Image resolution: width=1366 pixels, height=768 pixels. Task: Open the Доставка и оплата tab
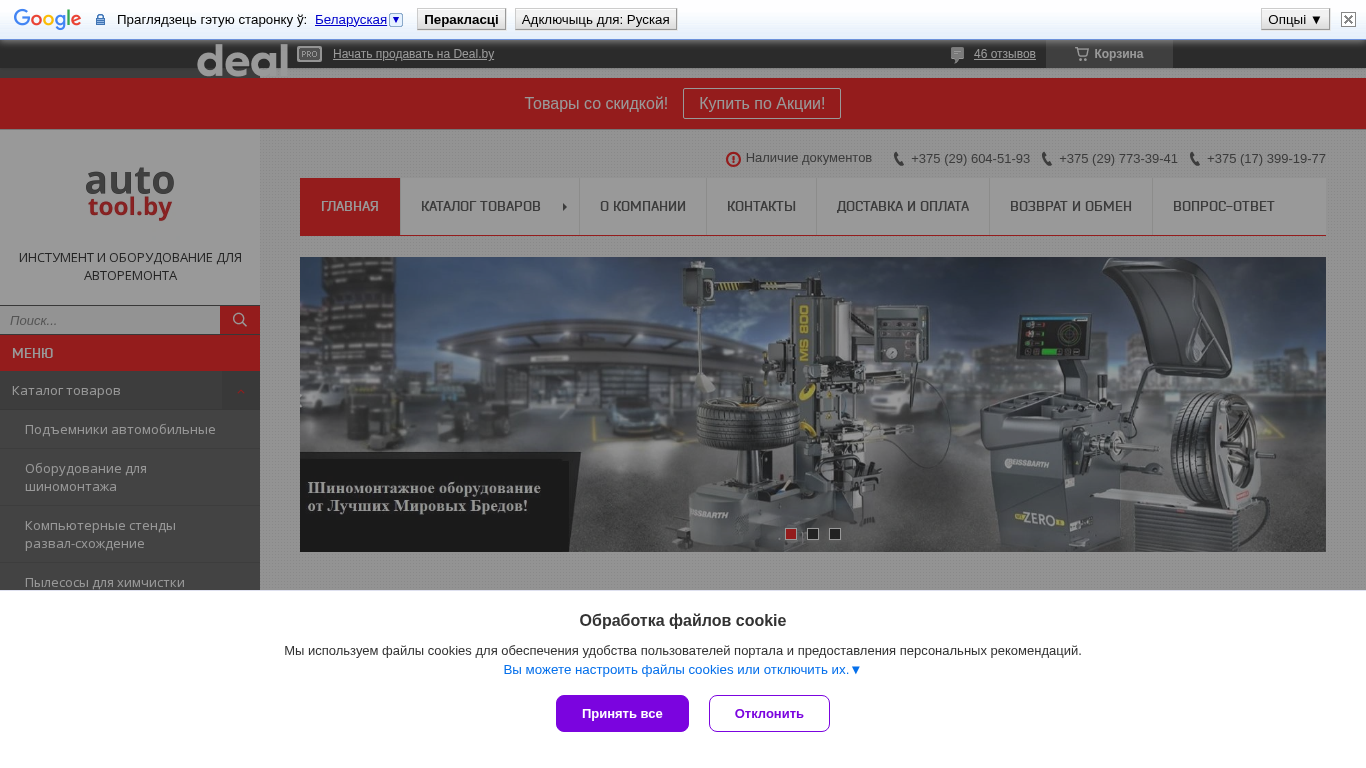[x=903, y=207]
